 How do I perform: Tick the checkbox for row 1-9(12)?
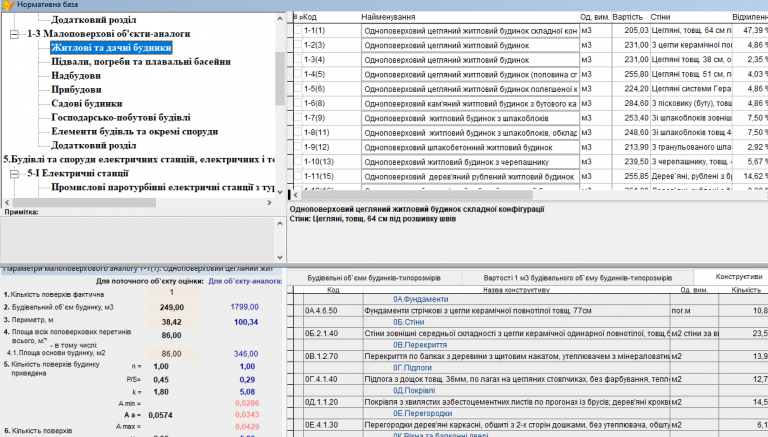298,147
